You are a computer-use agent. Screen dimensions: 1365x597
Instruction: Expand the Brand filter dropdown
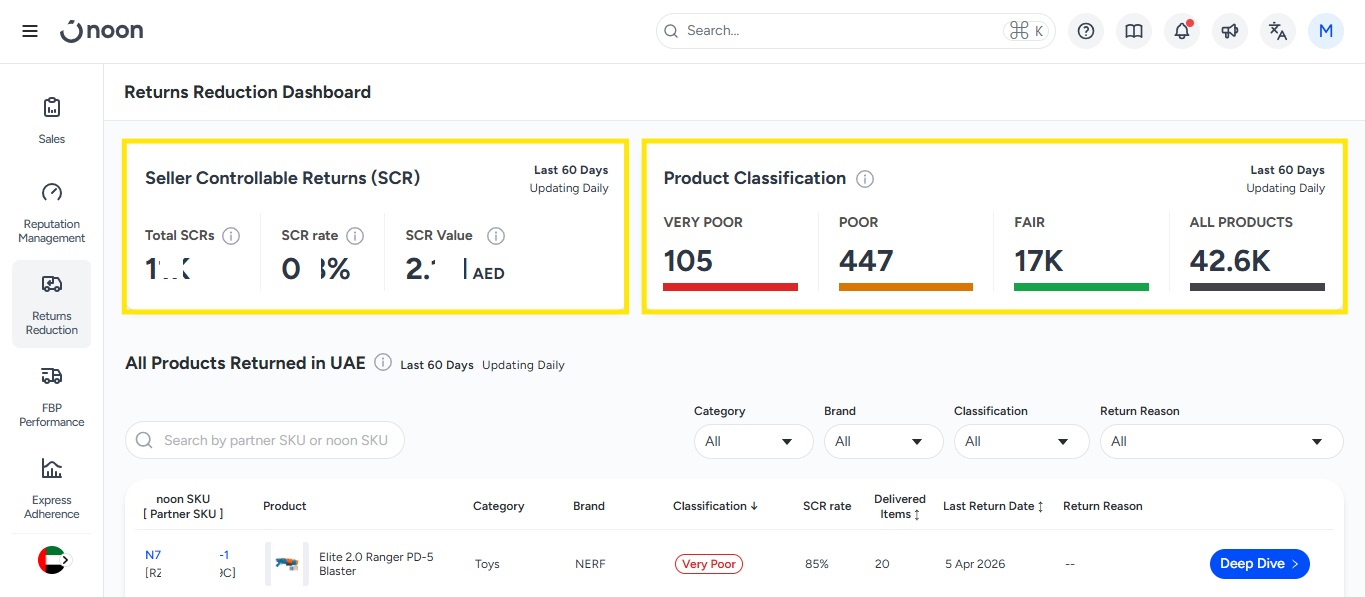click(x=883, y=441)
